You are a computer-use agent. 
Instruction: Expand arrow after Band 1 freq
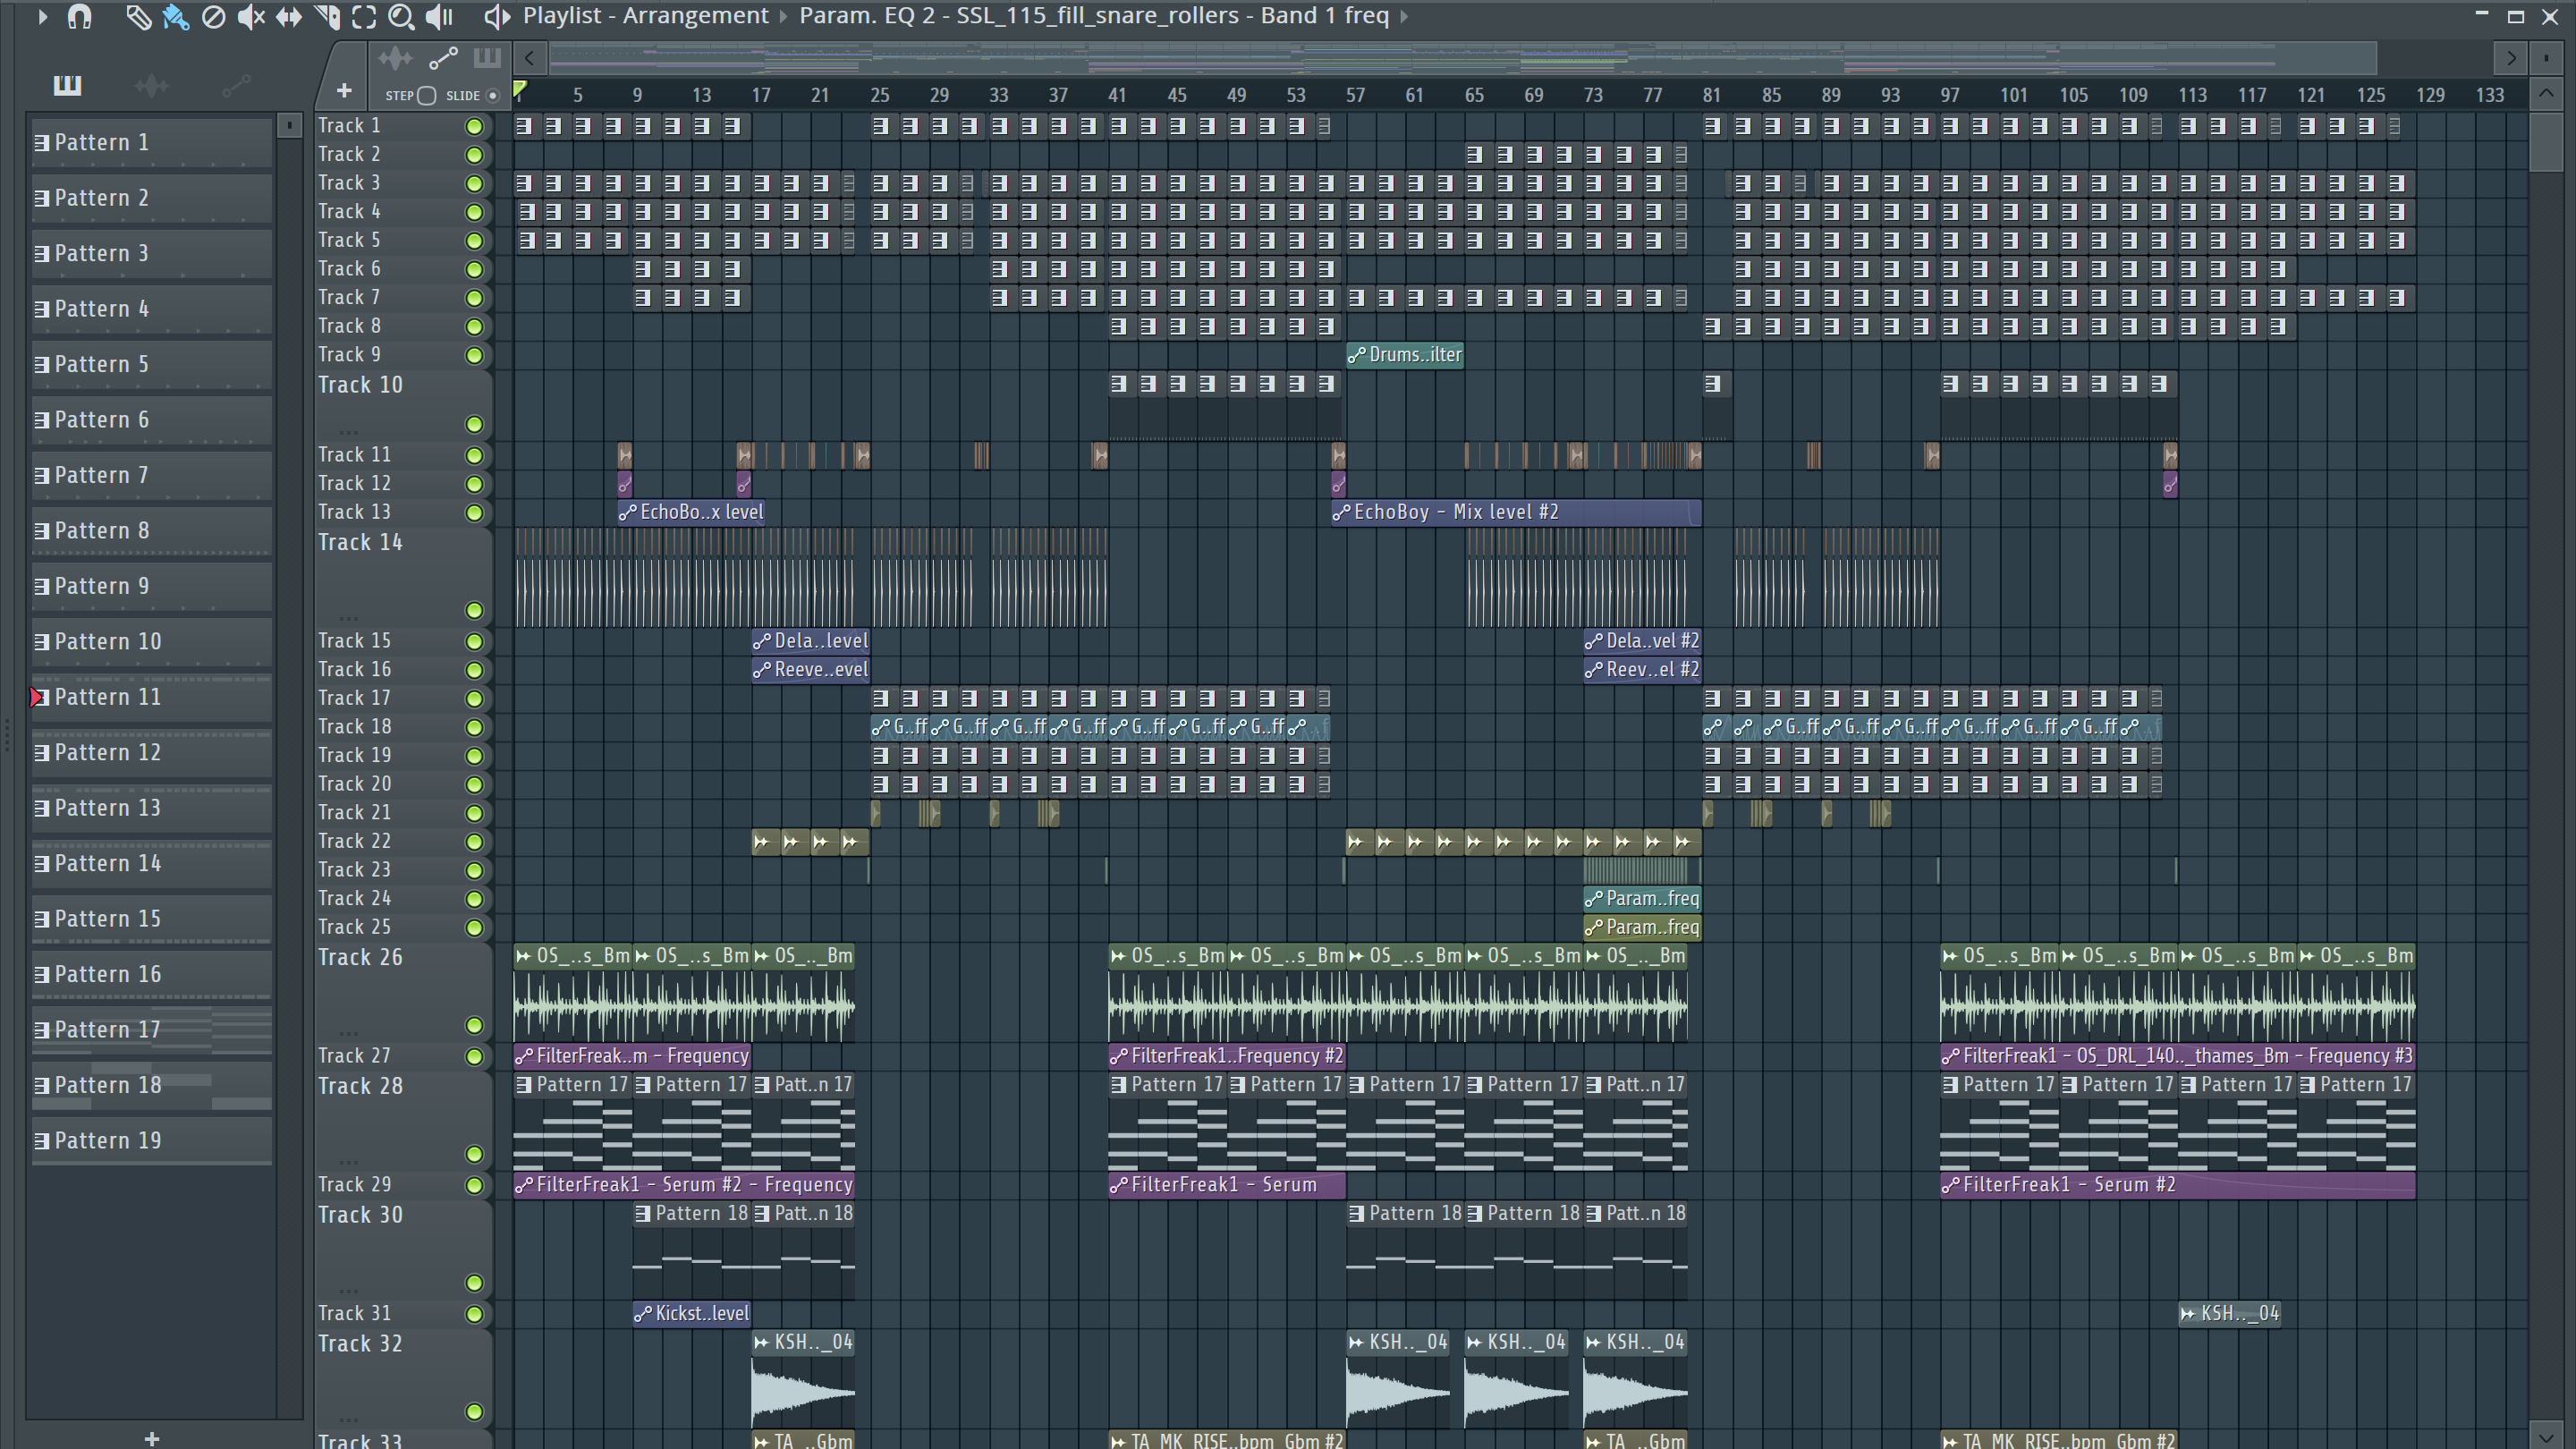click(1404, 16)
